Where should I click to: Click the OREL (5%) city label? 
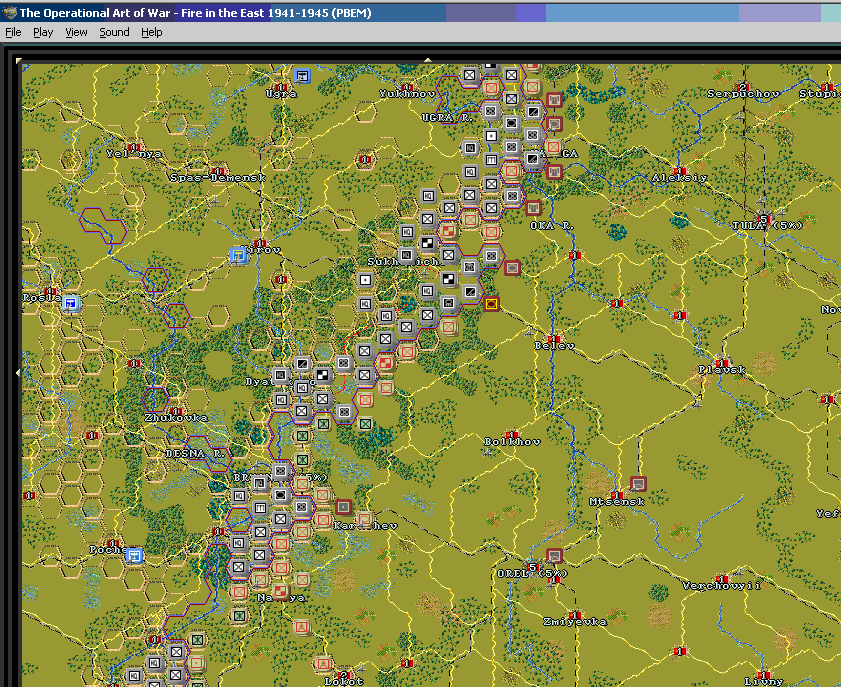[x=532, y=574]
